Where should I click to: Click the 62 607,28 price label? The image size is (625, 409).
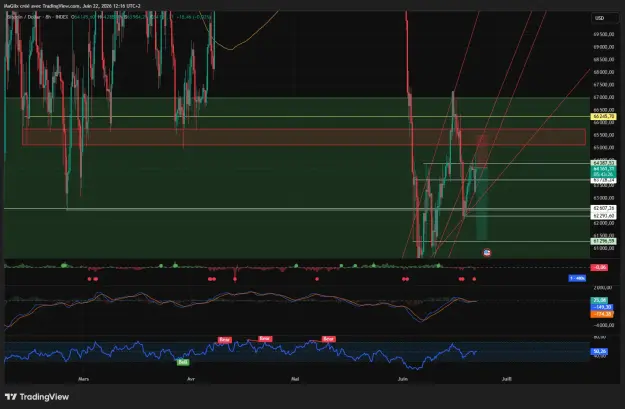603,208
